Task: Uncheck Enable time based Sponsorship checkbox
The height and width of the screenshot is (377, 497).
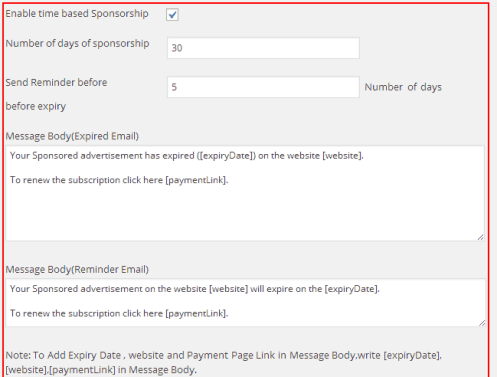Action: (172, 15)
